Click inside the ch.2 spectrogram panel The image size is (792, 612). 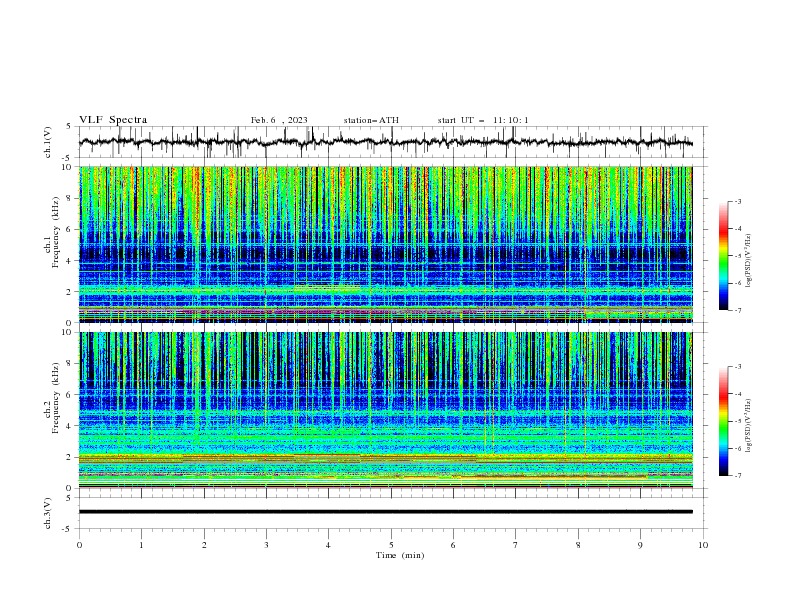click(x=385, y=410)
